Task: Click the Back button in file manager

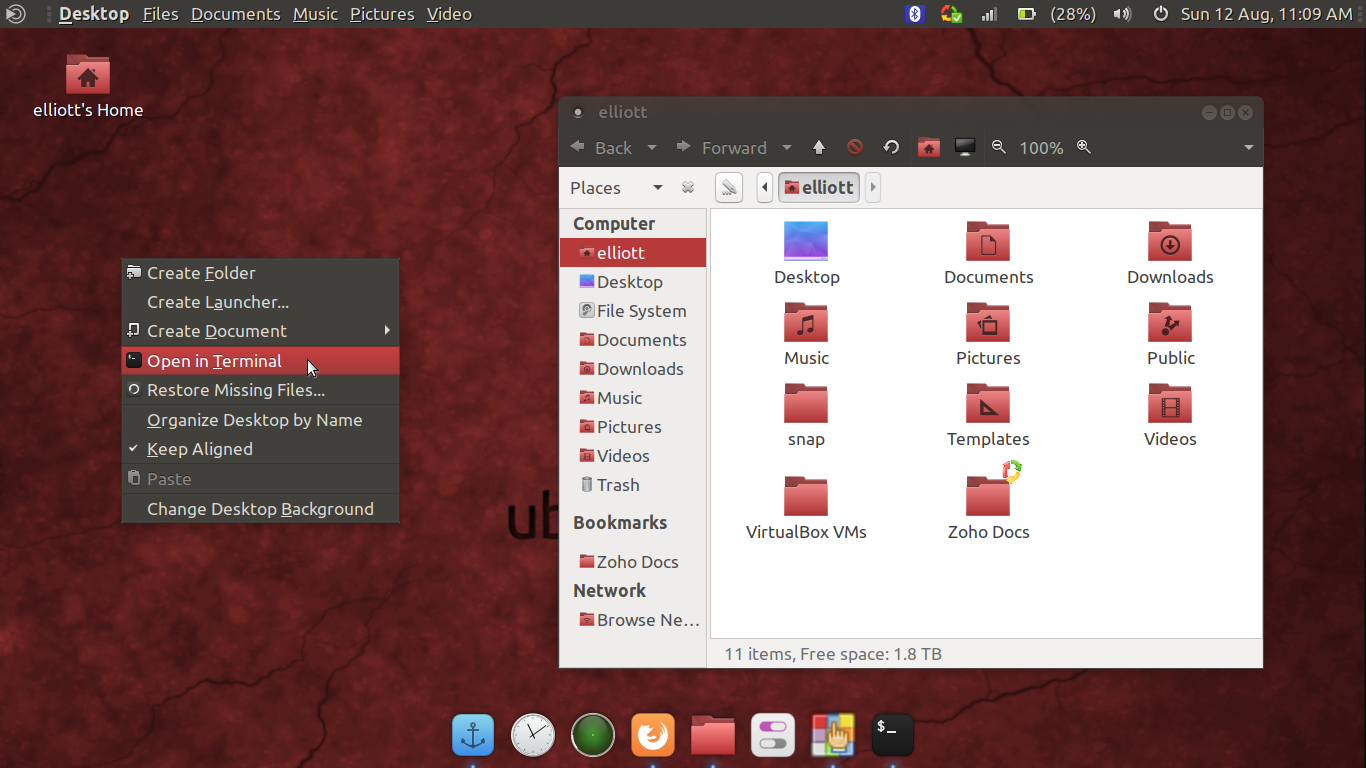Action: tap(601, 147)
